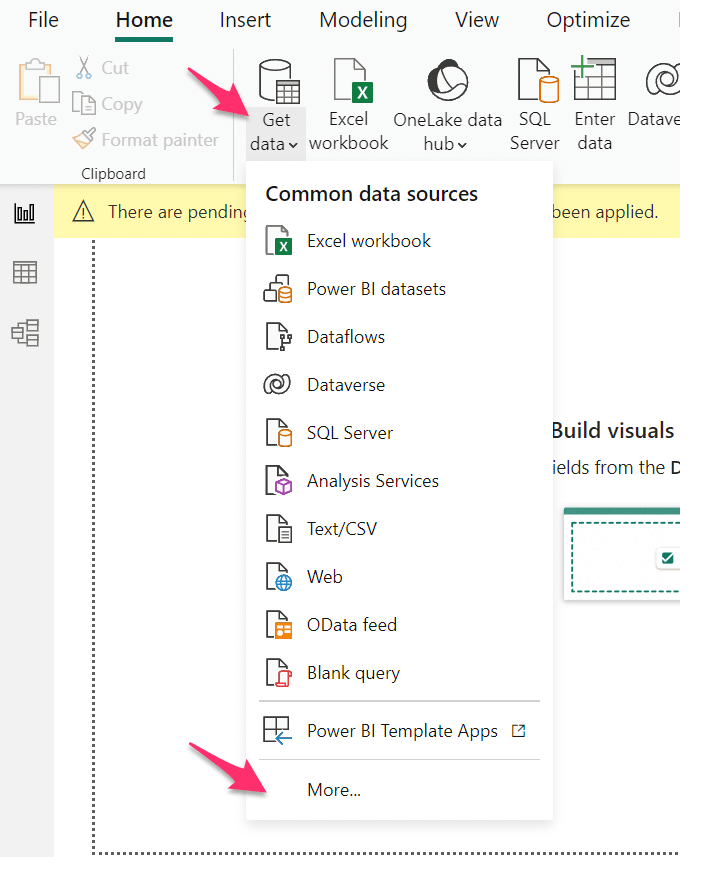Open Model view from the sidebar
The height and width of the screenshot is (892, 721).
click(25, 332)
